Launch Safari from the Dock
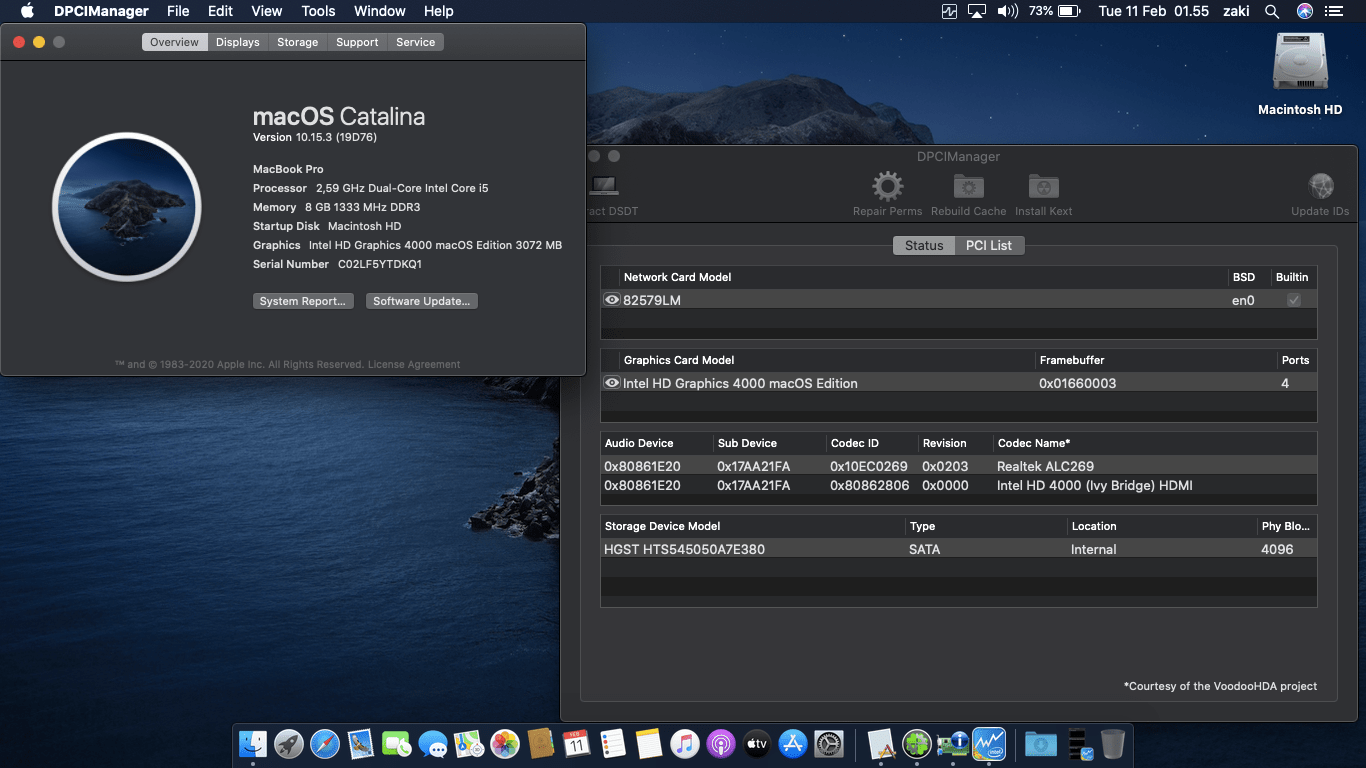 tap(325, 744)
